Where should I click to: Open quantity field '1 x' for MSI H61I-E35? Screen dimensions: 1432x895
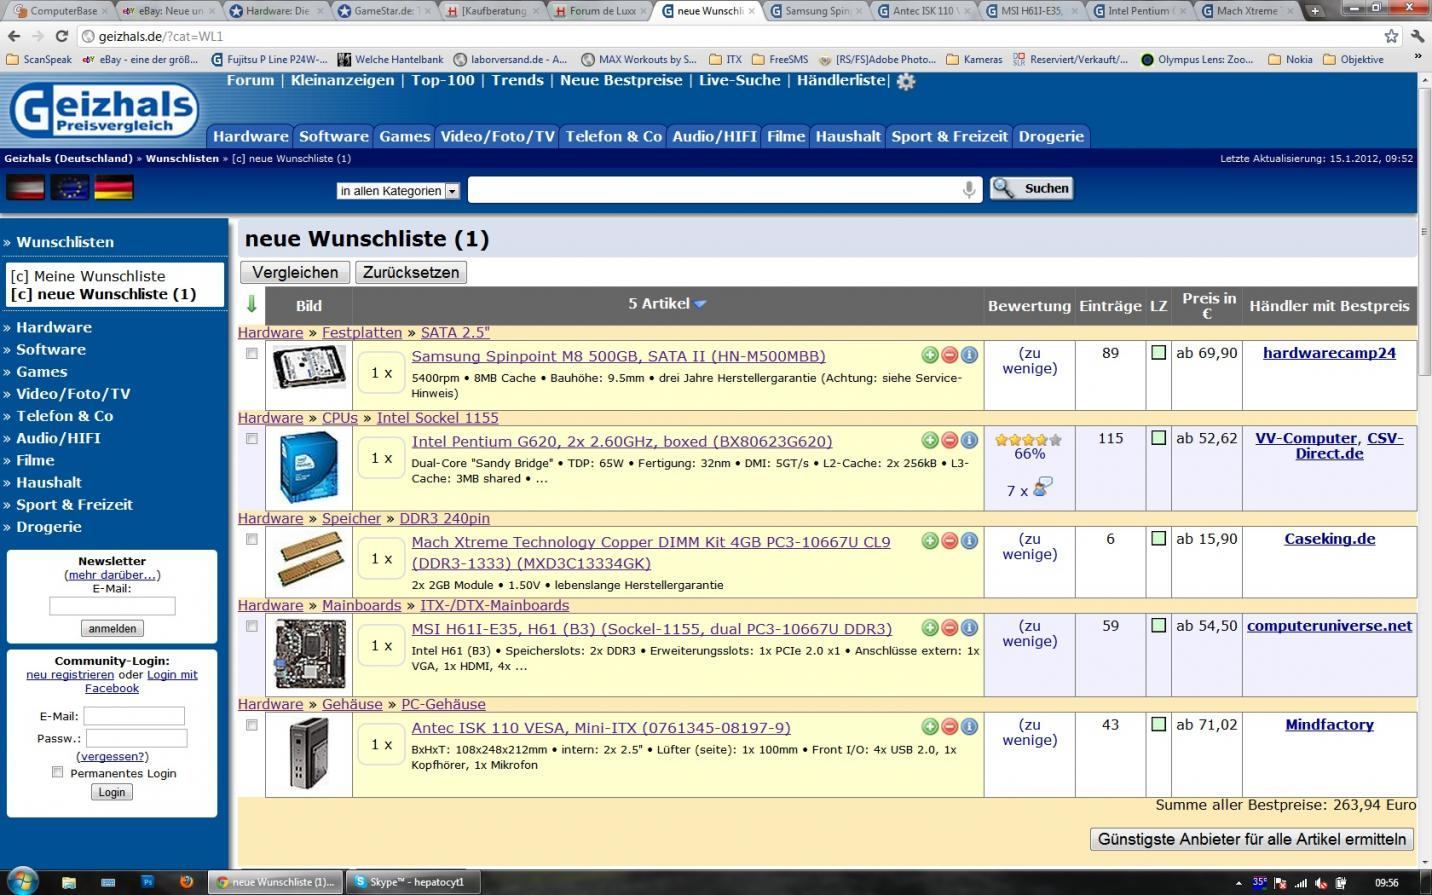pos(381,645)
